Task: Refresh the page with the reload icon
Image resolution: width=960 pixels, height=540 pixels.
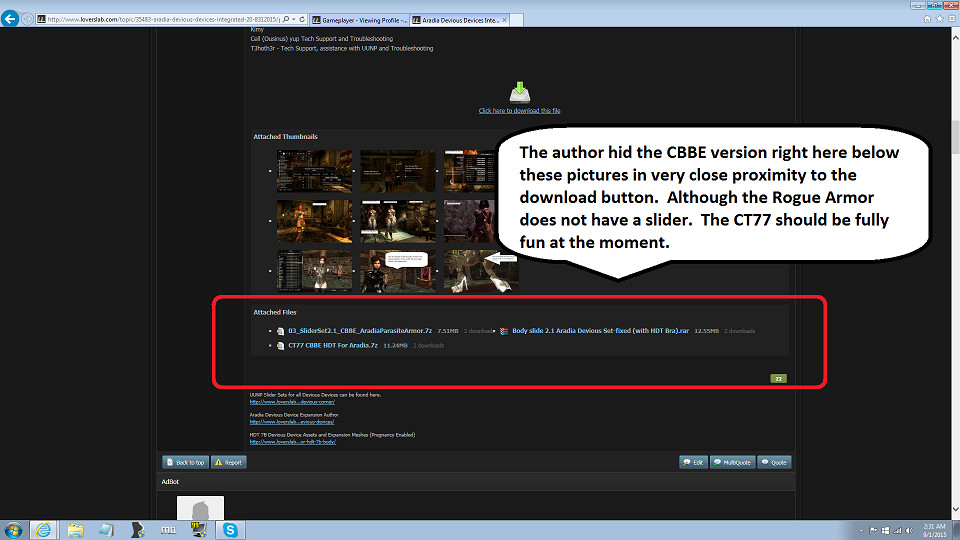Action: pos(300,19)
